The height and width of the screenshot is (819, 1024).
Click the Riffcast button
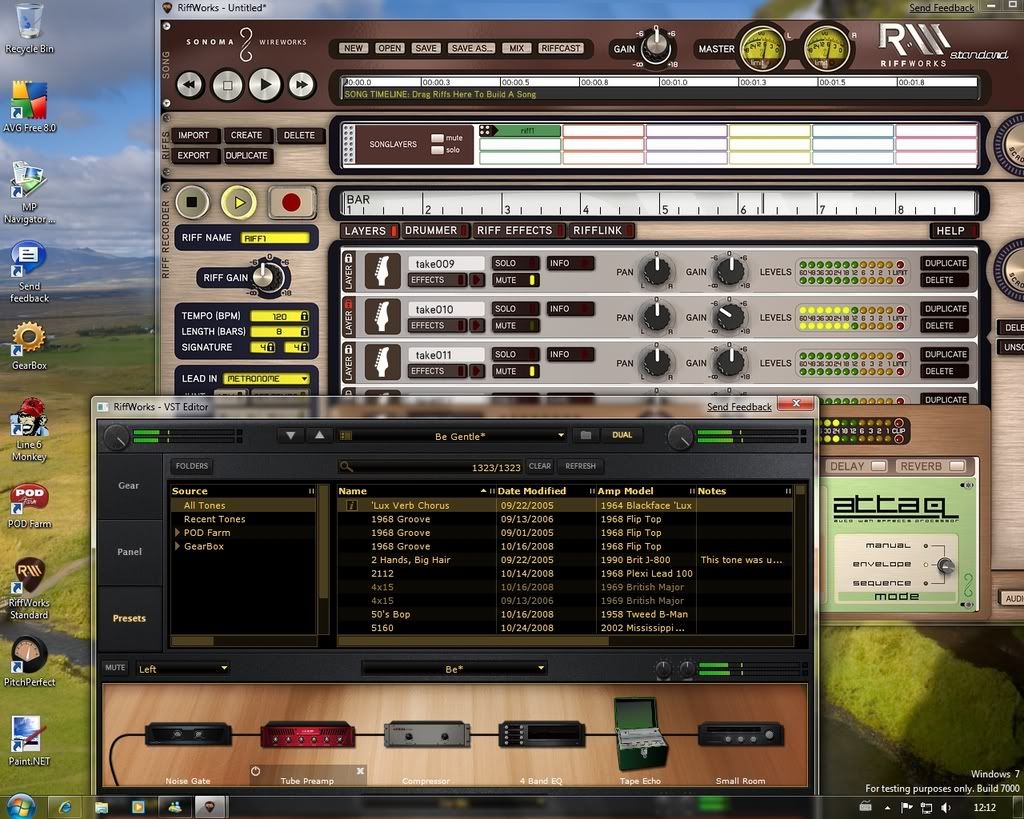pos(560,48)
